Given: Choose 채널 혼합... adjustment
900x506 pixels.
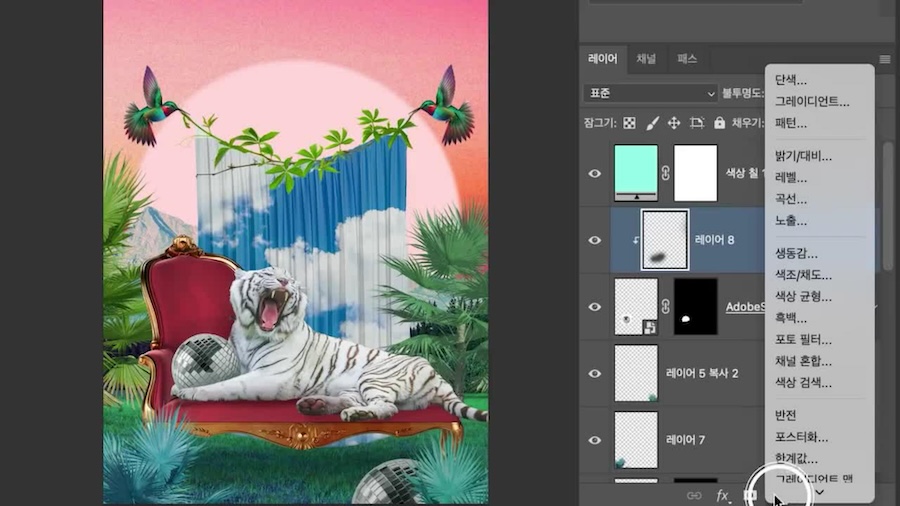Looking at the screenshot, I should [x=803, y=361].
